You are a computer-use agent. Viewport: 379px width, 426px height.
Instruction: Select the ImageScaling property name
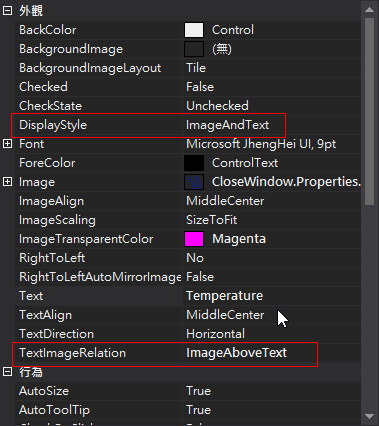57,220
